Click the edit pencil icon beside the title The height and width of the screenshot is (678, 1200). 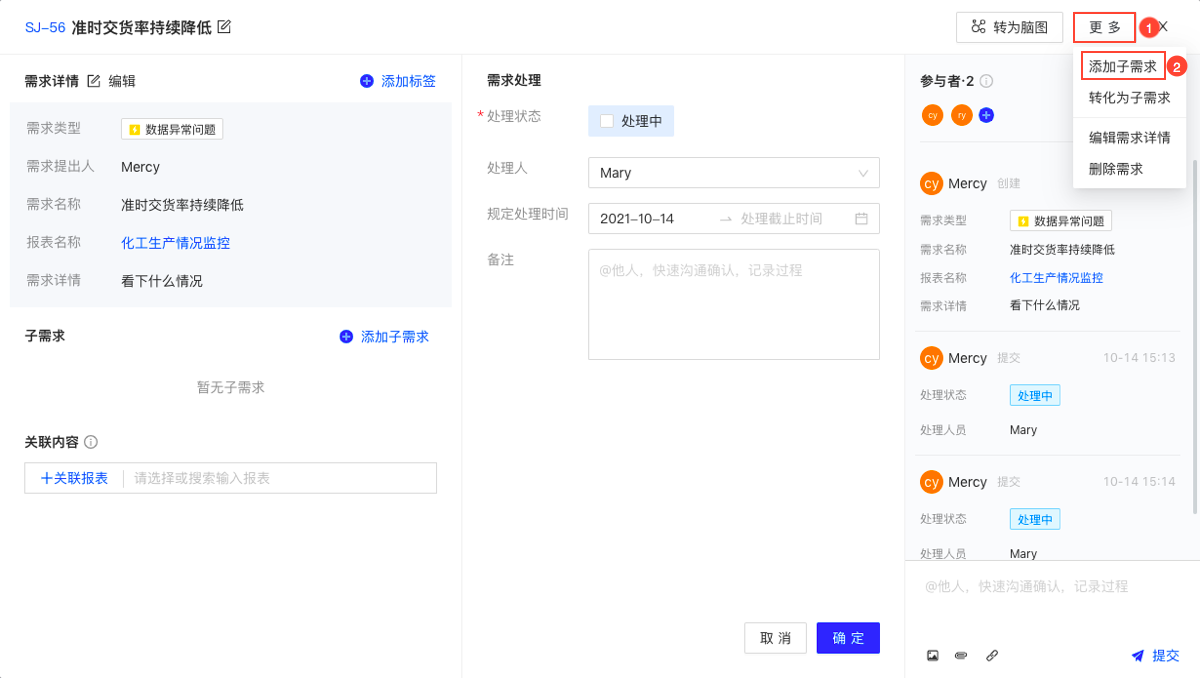coord(224,27)
